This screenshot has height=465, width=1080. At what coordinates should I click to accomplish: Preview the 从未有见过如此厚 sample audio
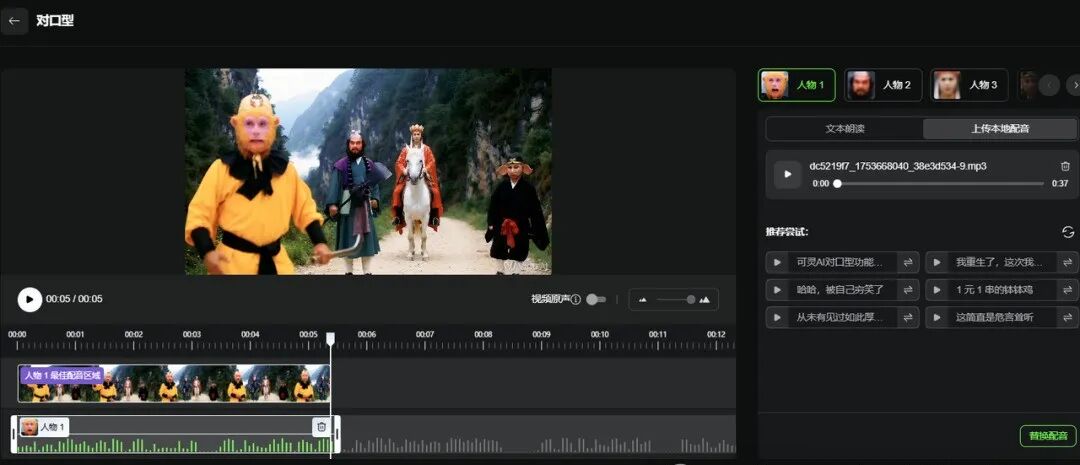tap(778, 318)
